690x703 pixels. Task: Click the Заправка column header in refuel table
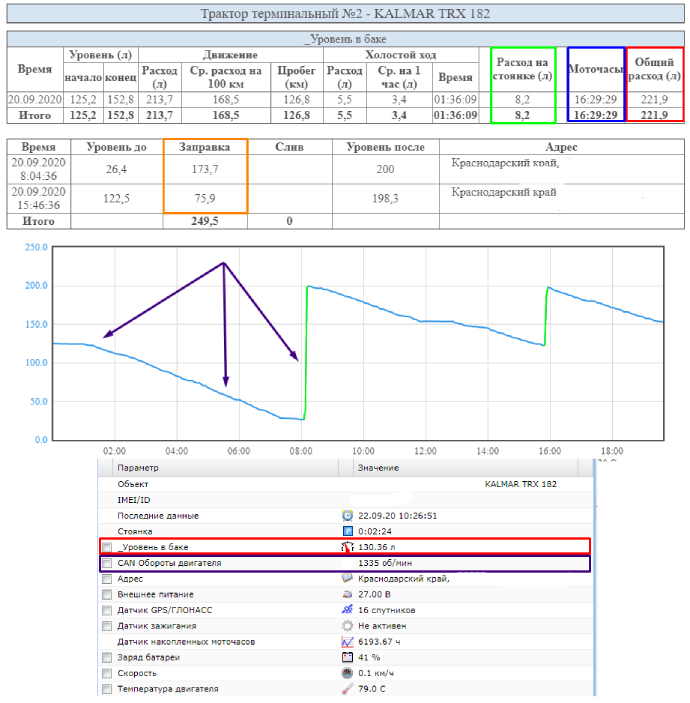[x=204, y=147]
